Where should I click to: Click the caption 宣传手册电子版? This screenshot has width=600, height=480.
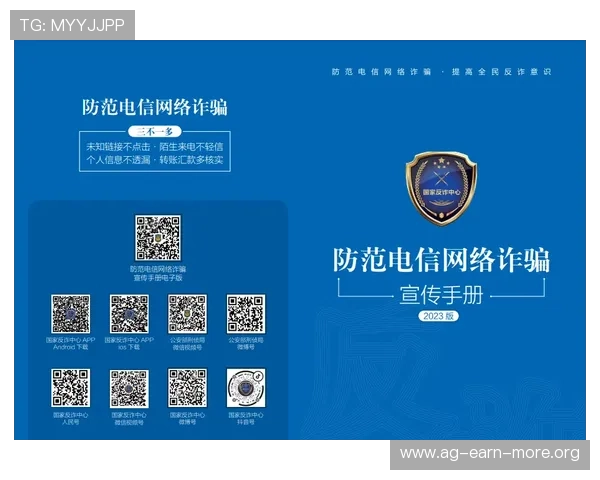click(x=158, y=278)
